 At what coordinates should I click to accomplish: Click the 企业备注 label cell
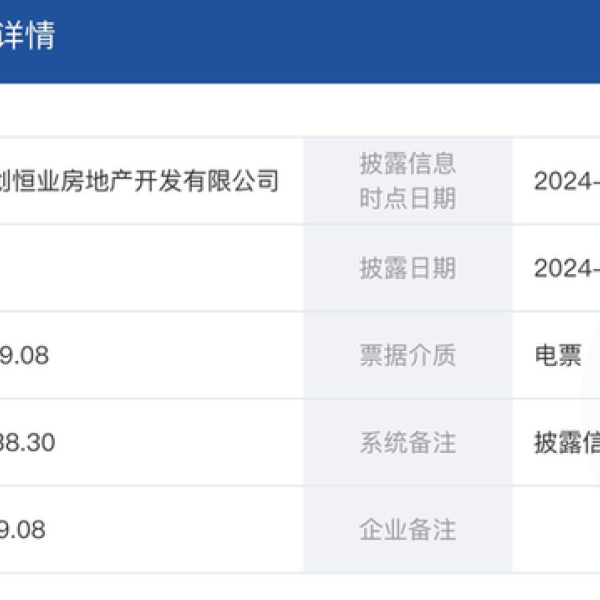coord(408,530)
